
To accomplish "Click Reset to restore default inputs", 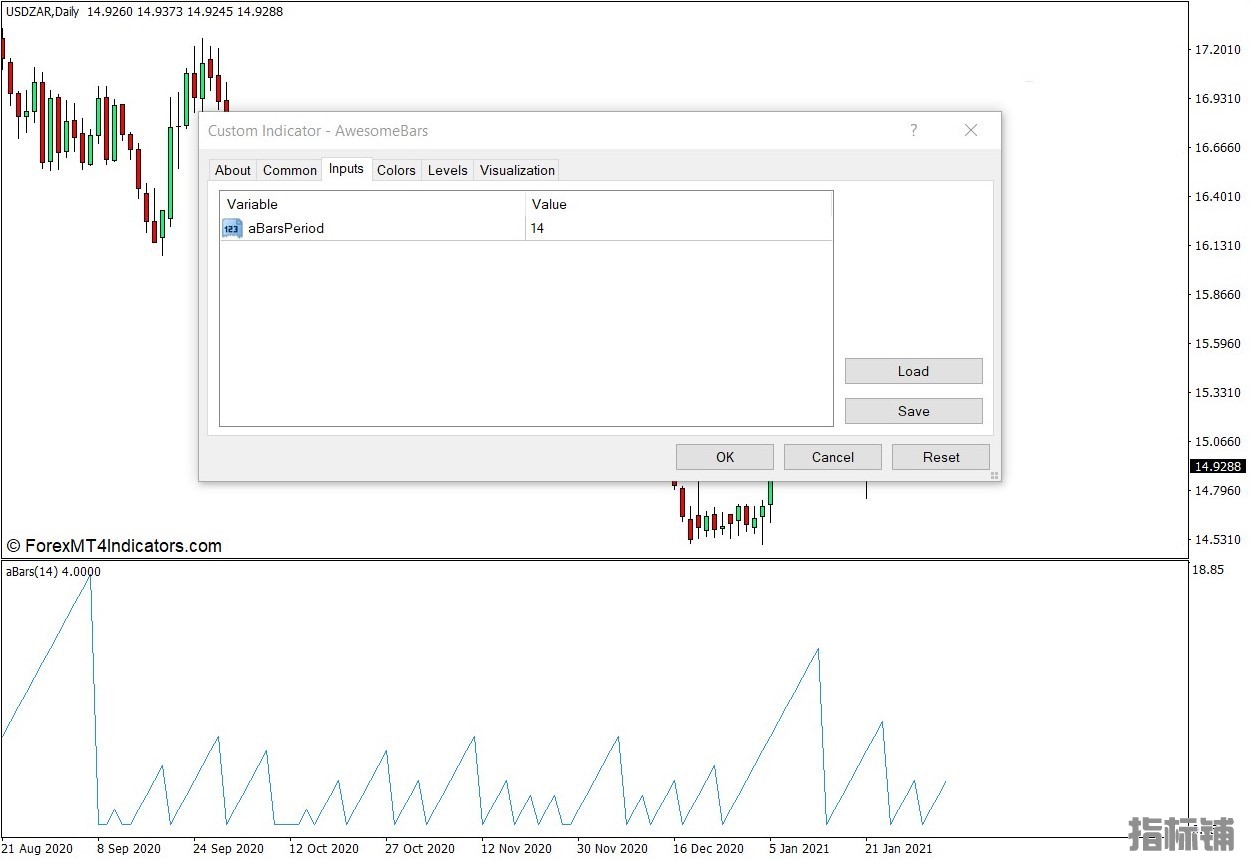I will (941, 457).
